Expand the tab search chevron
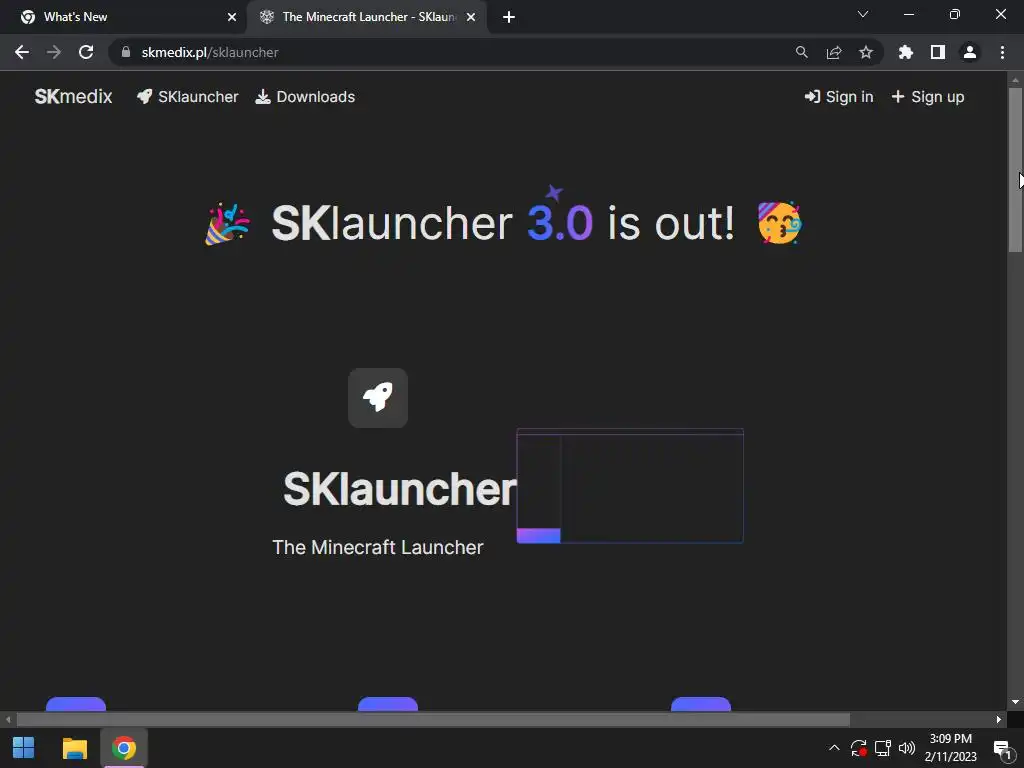This screenshot has width=1024, height=768. pyautogui.click(x=863, y=14)
